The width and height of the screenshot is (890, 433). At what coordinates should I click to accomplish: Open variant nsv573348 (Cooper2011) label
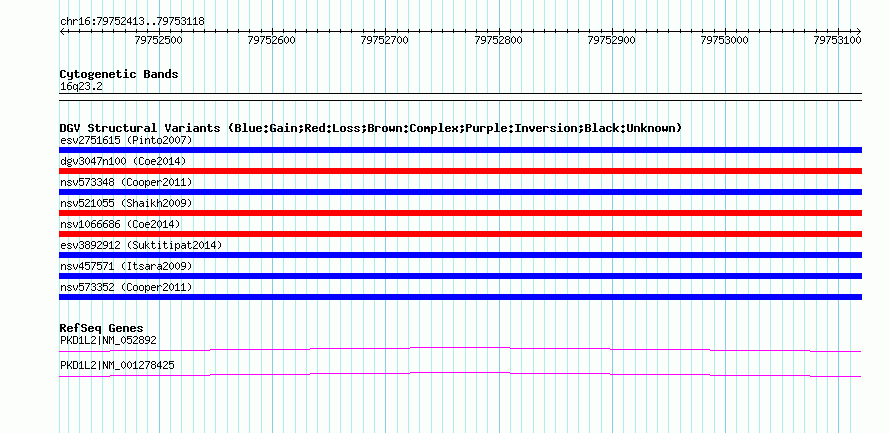(x=126, y=182)
